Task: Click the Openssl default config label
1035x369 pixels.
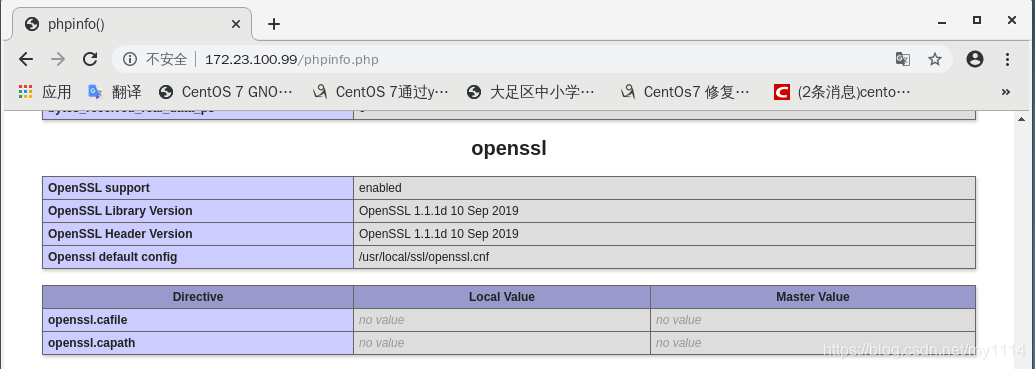Action: [x=113, y=257]
